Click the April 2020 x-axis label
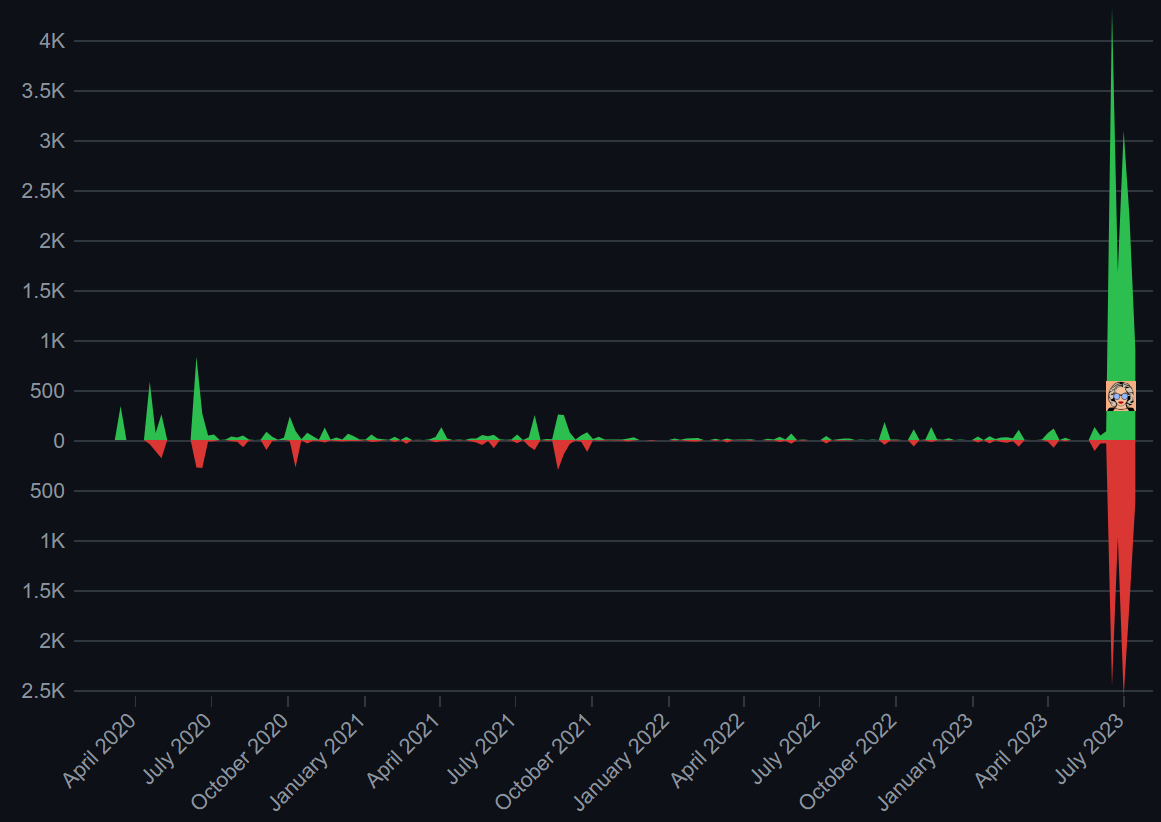Image resolution: width=1161 pixels, height=822 pixels. tap(100, 750)
